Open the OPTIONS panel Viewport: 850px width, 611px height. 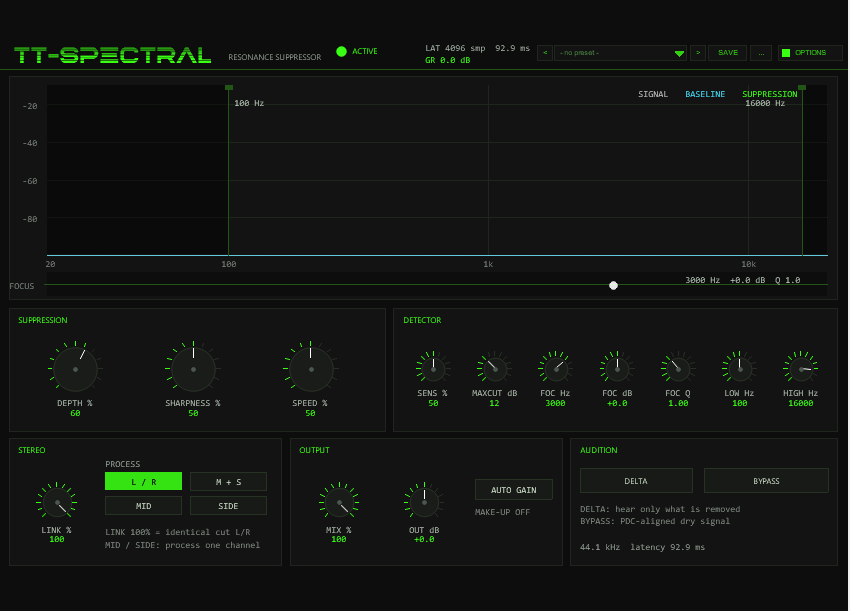[x=810, y=53]
